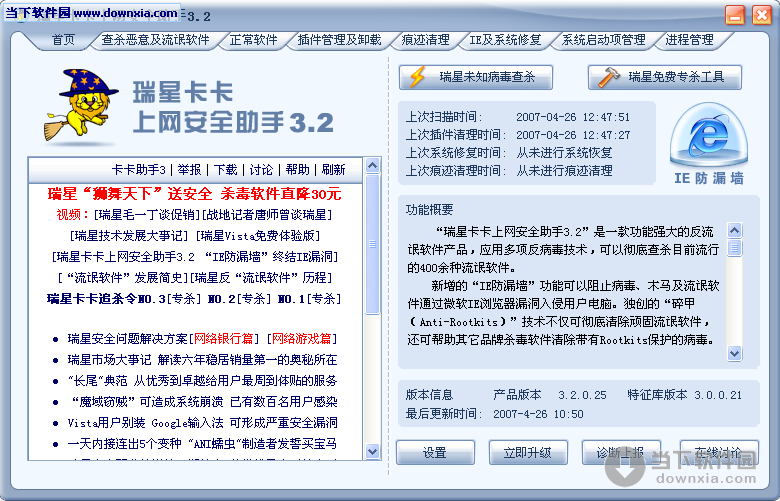Click the 在线讨论 button
The height and width of the screenshot is (501, 780).
719,452
